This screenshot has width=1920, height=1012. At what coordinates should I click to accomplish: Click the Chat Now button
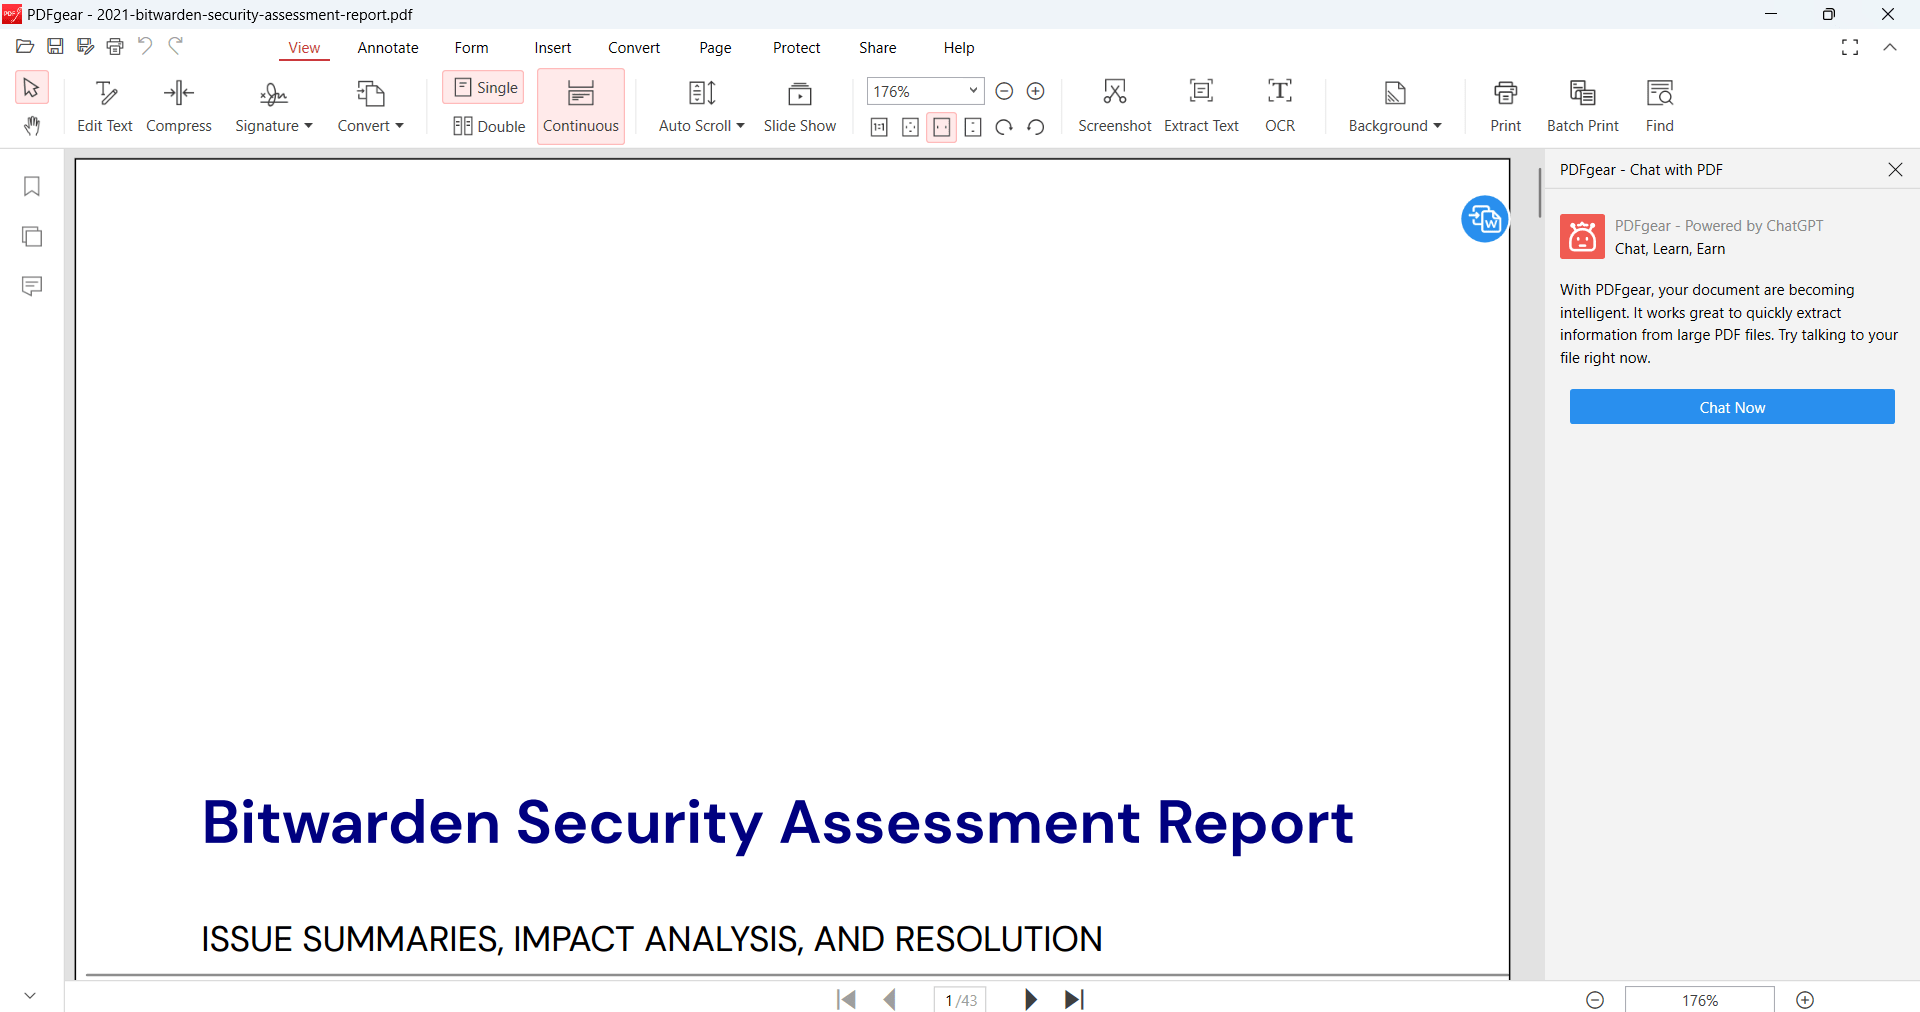click(x=1731, y=407)
